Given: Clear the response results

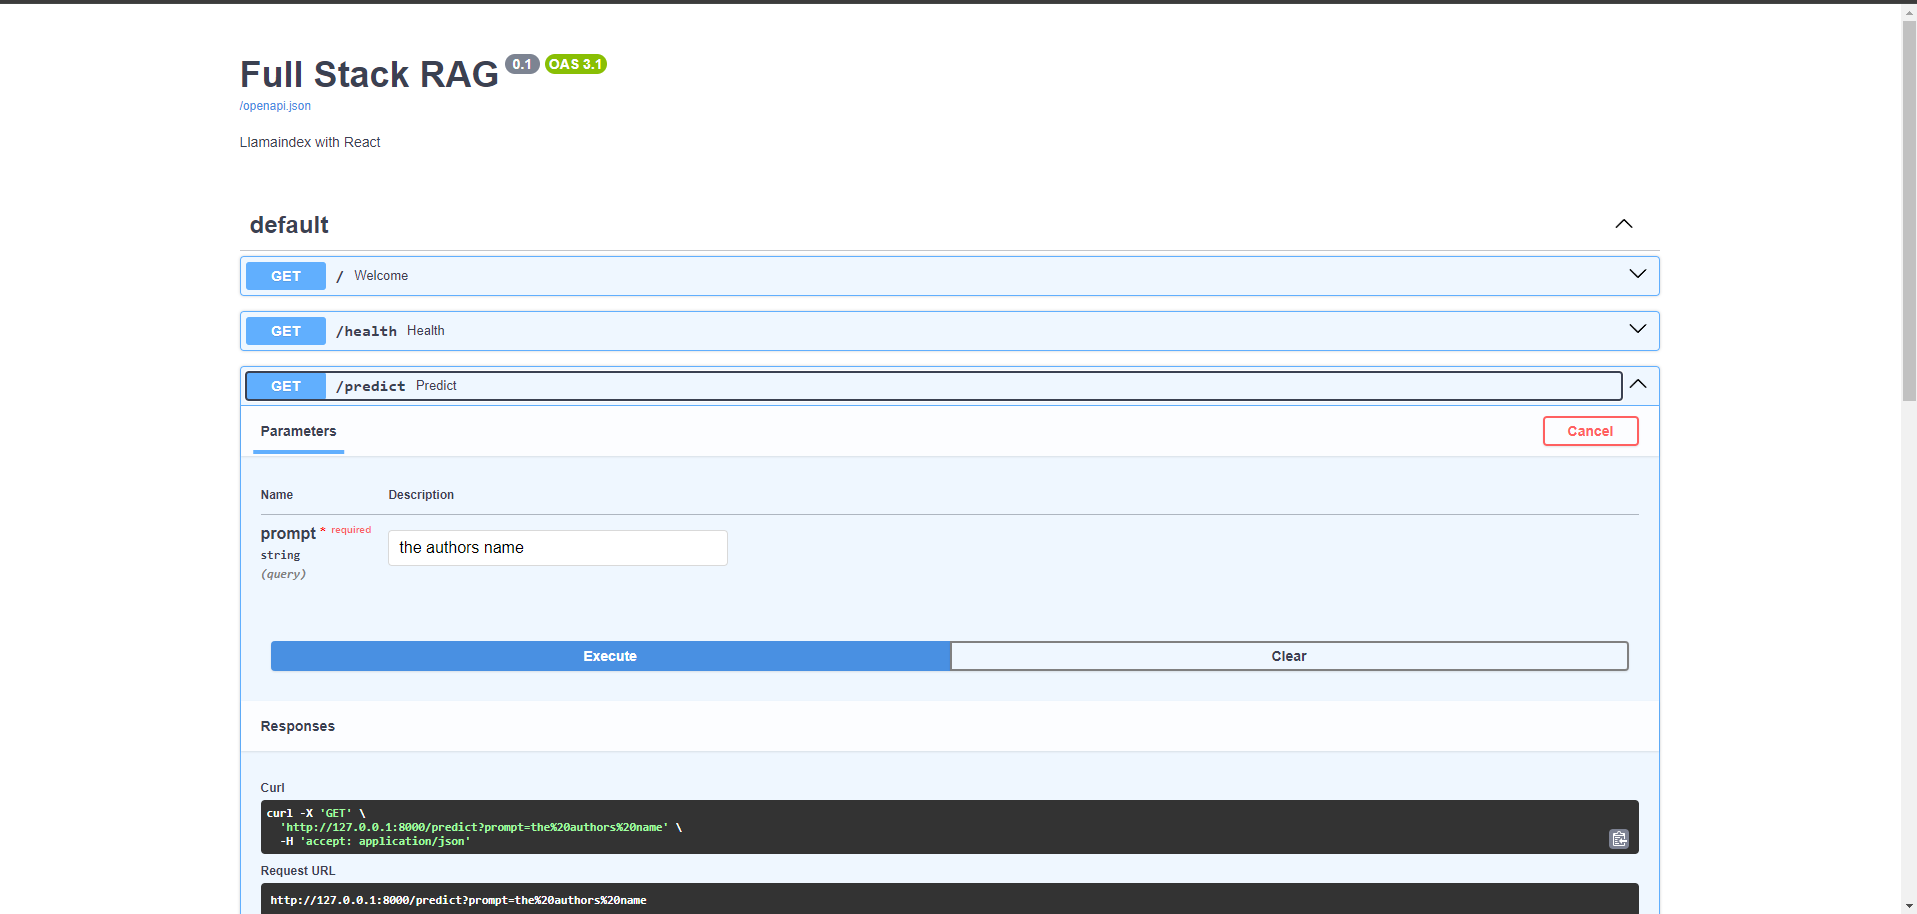Looking at the screenshot, I should (x=1289, y=656).
